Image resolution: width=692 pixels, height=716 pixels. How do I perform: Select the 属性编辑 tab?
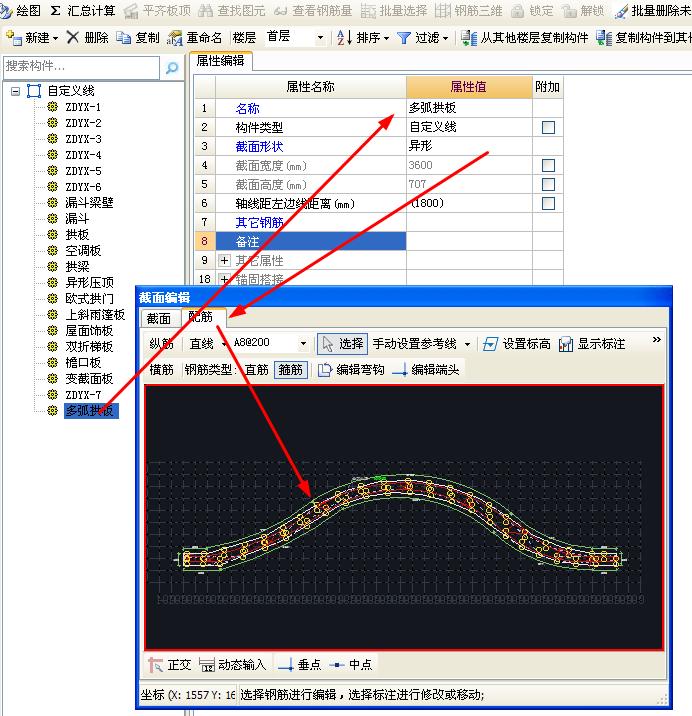click(220, 61)
